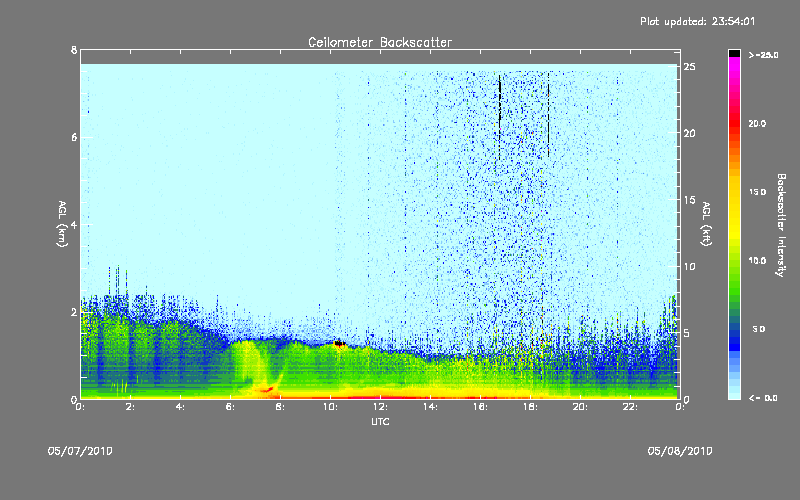Click the '20.0' colorbar scale label

(758, 124)
